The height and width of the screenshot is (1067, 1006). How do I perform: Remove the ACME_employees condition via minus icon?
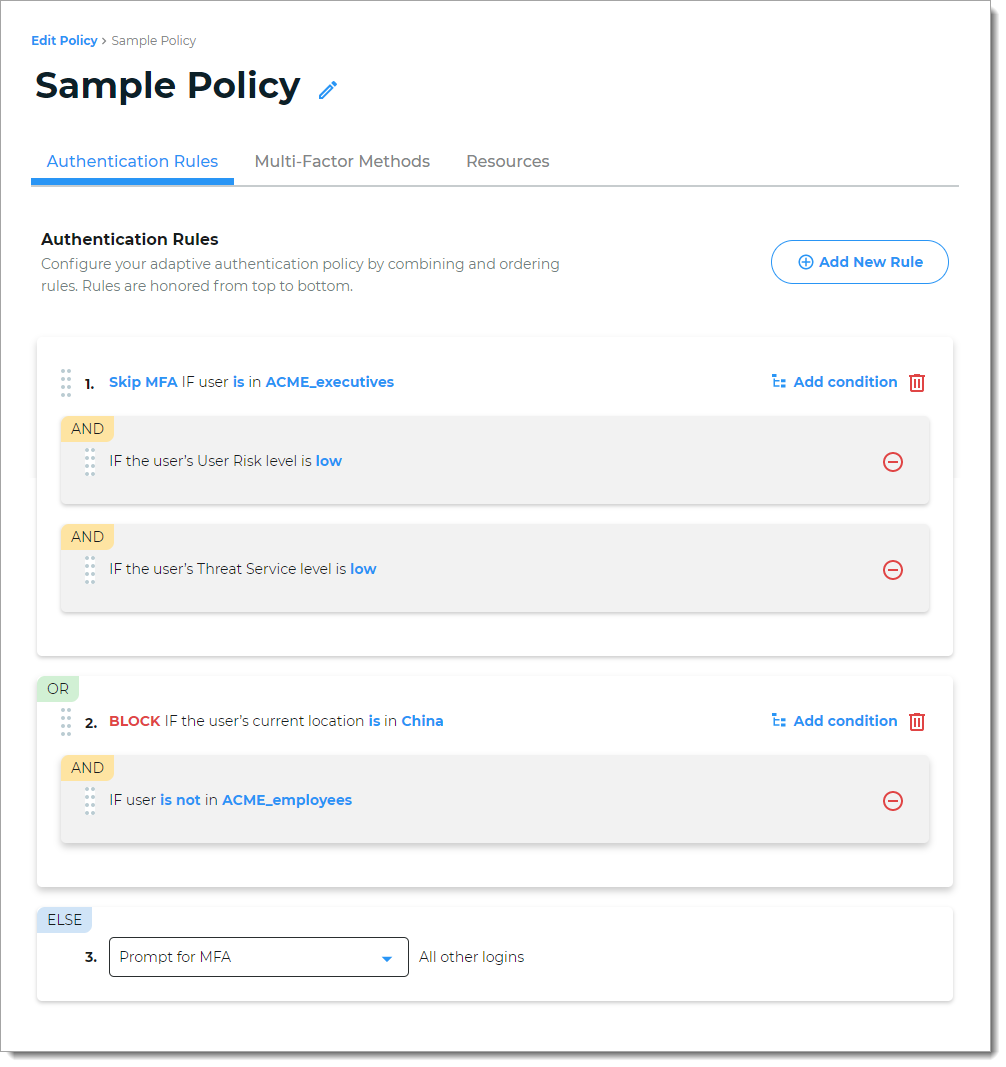[x=893, y=800]
